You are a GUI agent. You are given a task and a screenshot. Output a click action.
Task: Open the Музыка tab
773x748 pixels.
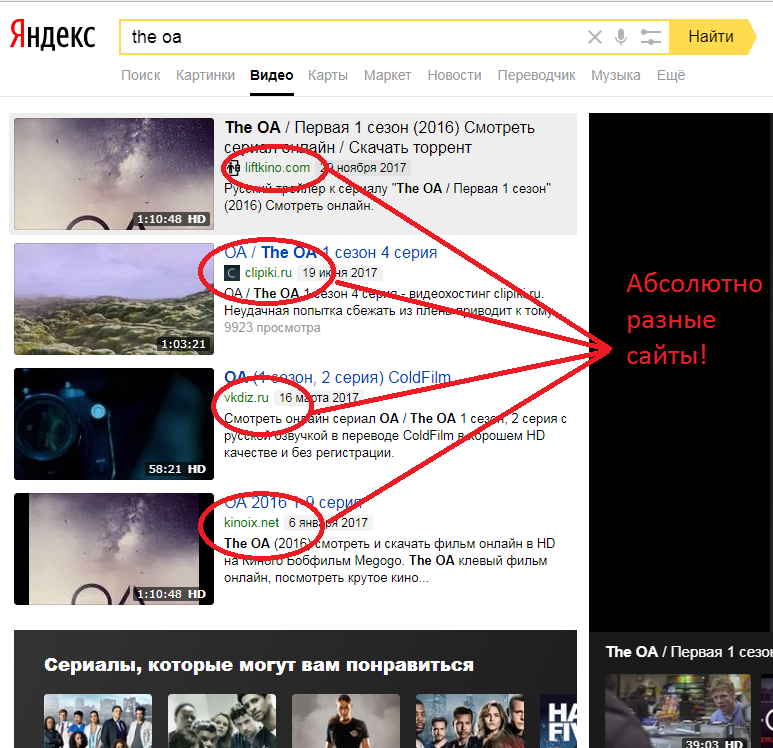(x=616, y=75)
